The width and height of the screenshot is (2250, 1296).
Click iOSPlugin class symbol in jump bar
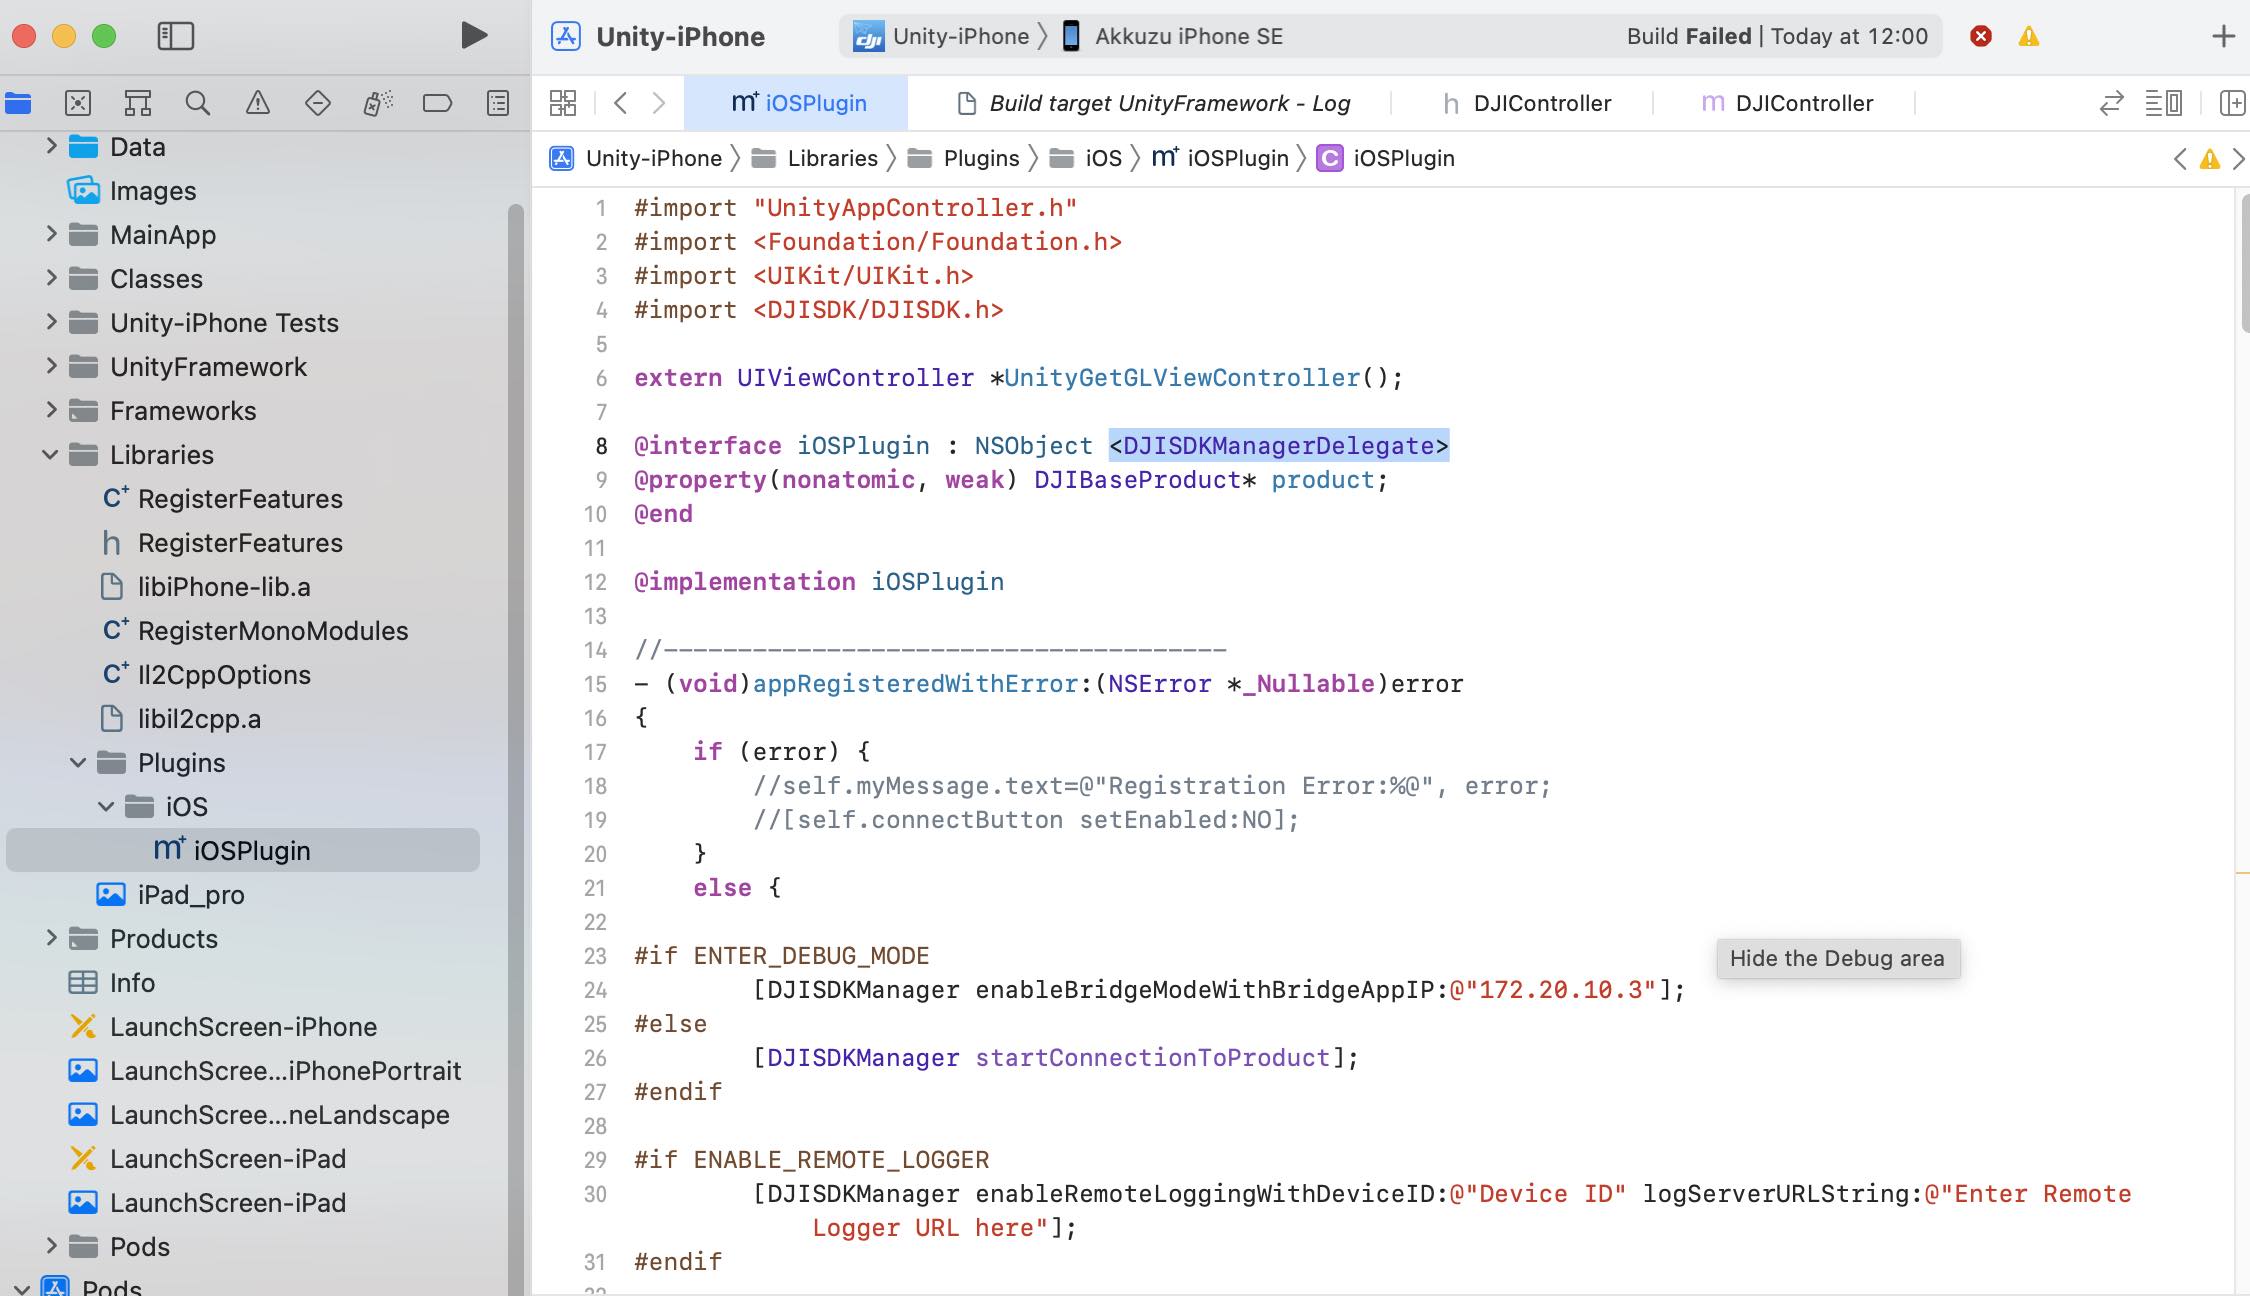tap(1386, 158)
